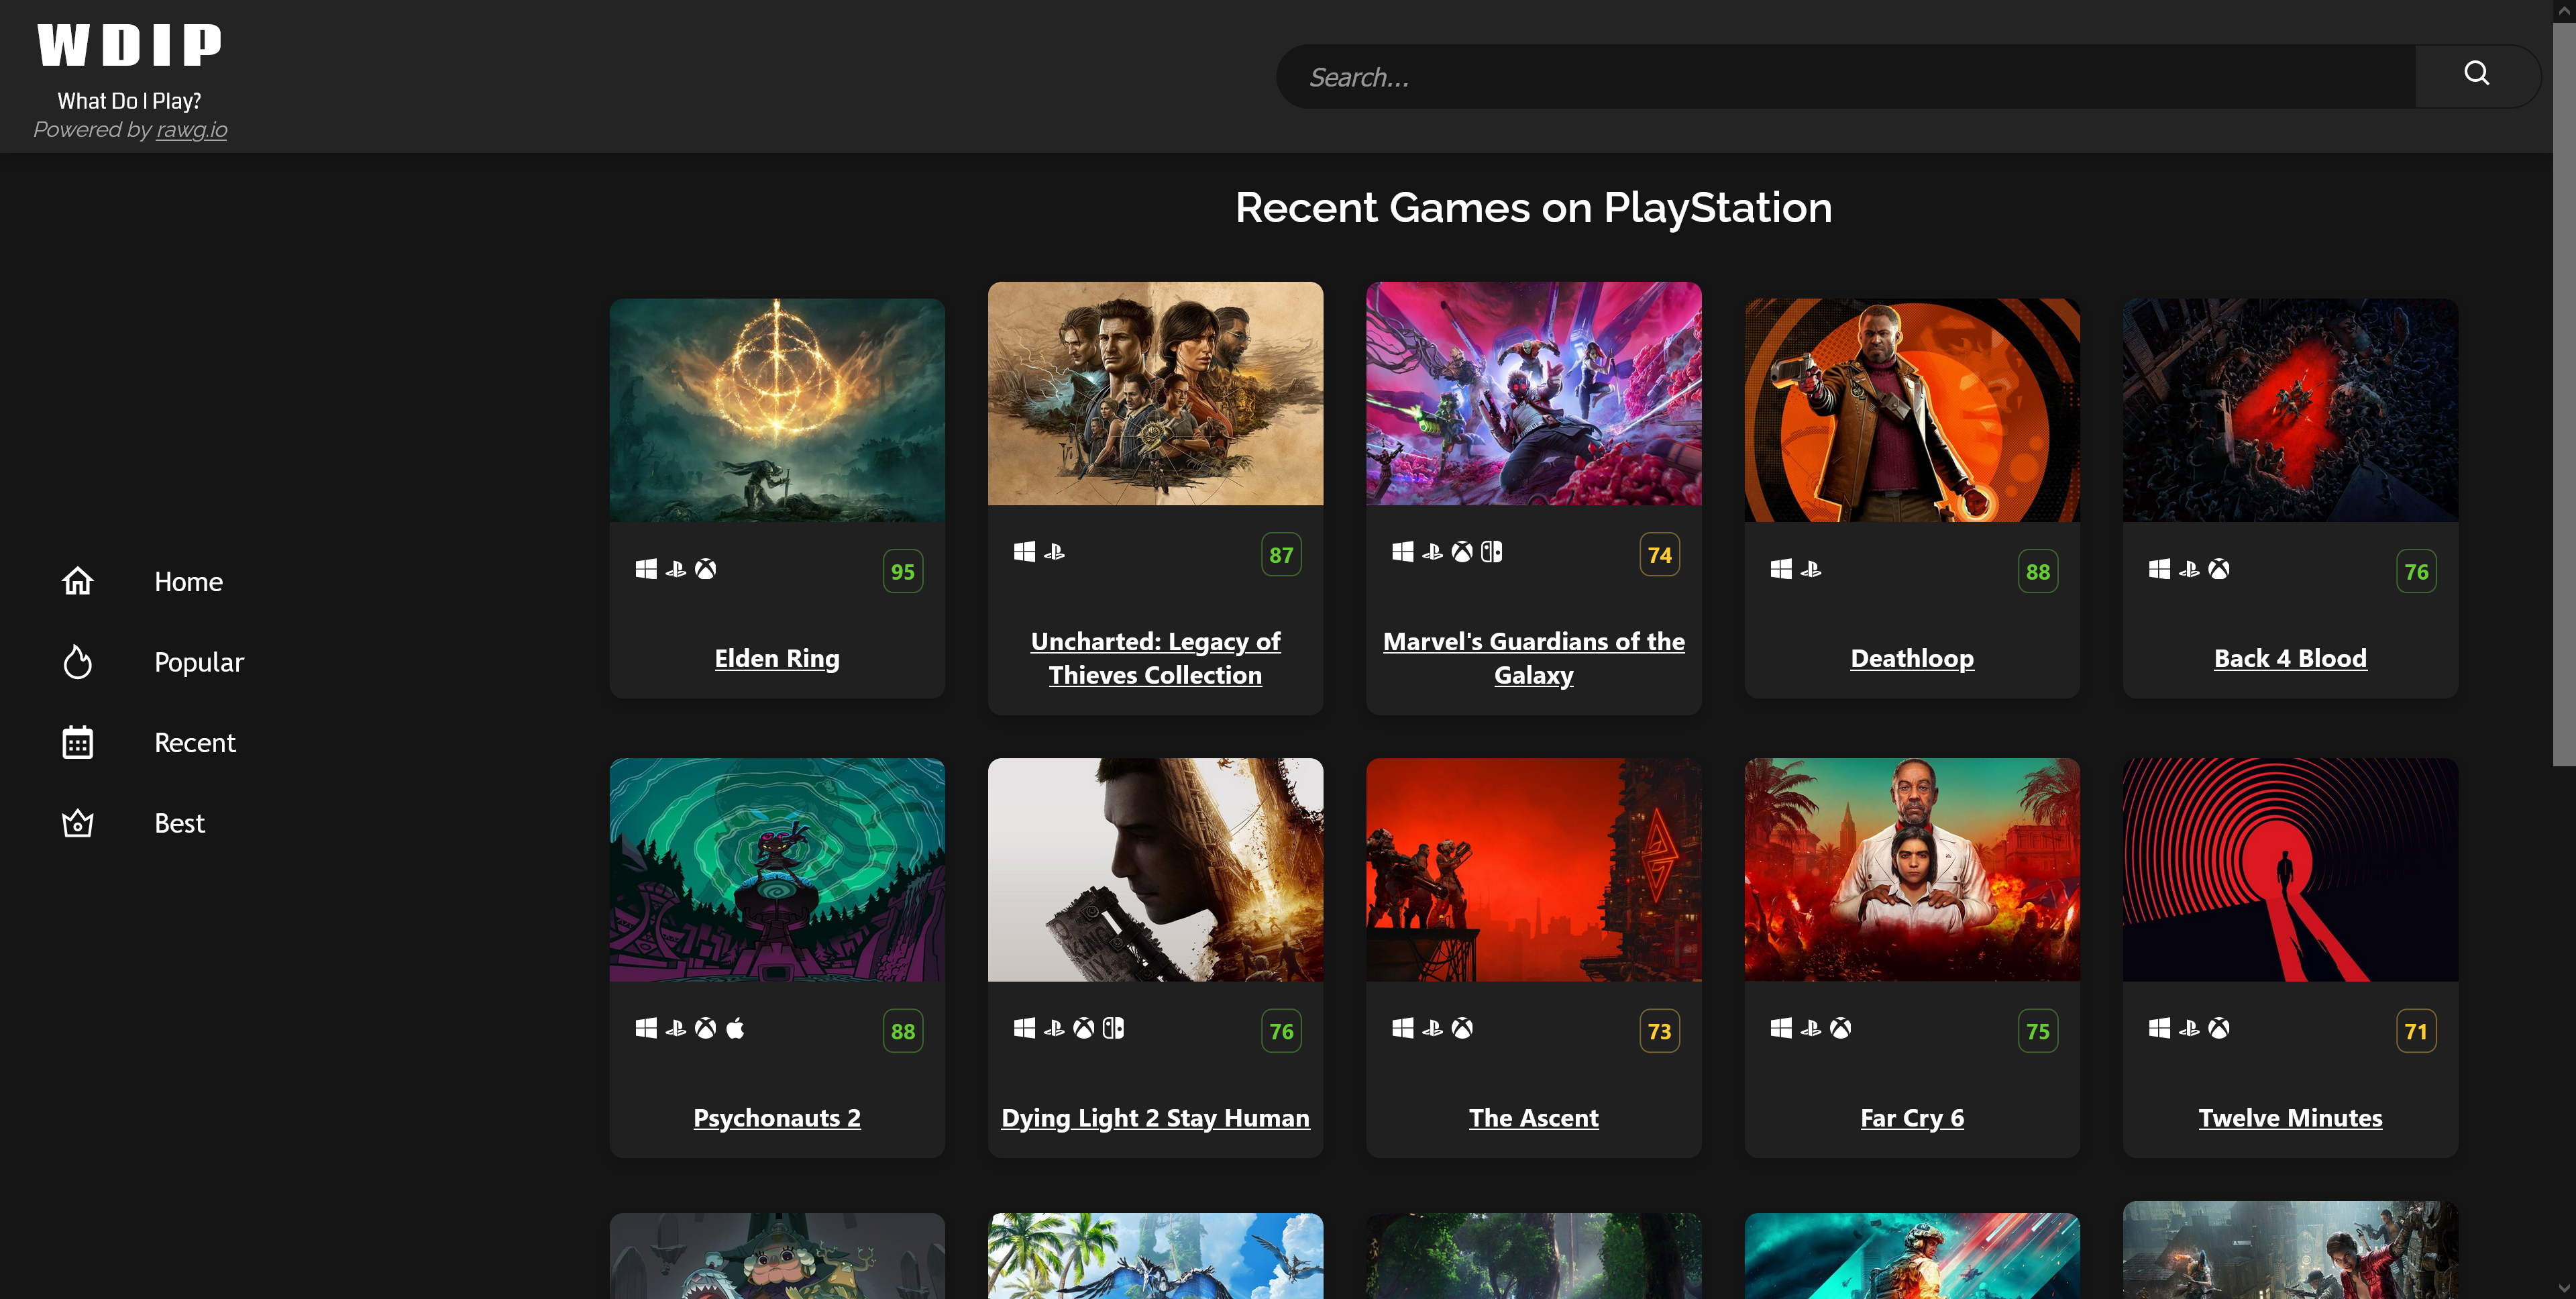Click PlayStation icon on Uncharted card
This screenshot has width=2576, height=1299.
tap(1054, 552)
